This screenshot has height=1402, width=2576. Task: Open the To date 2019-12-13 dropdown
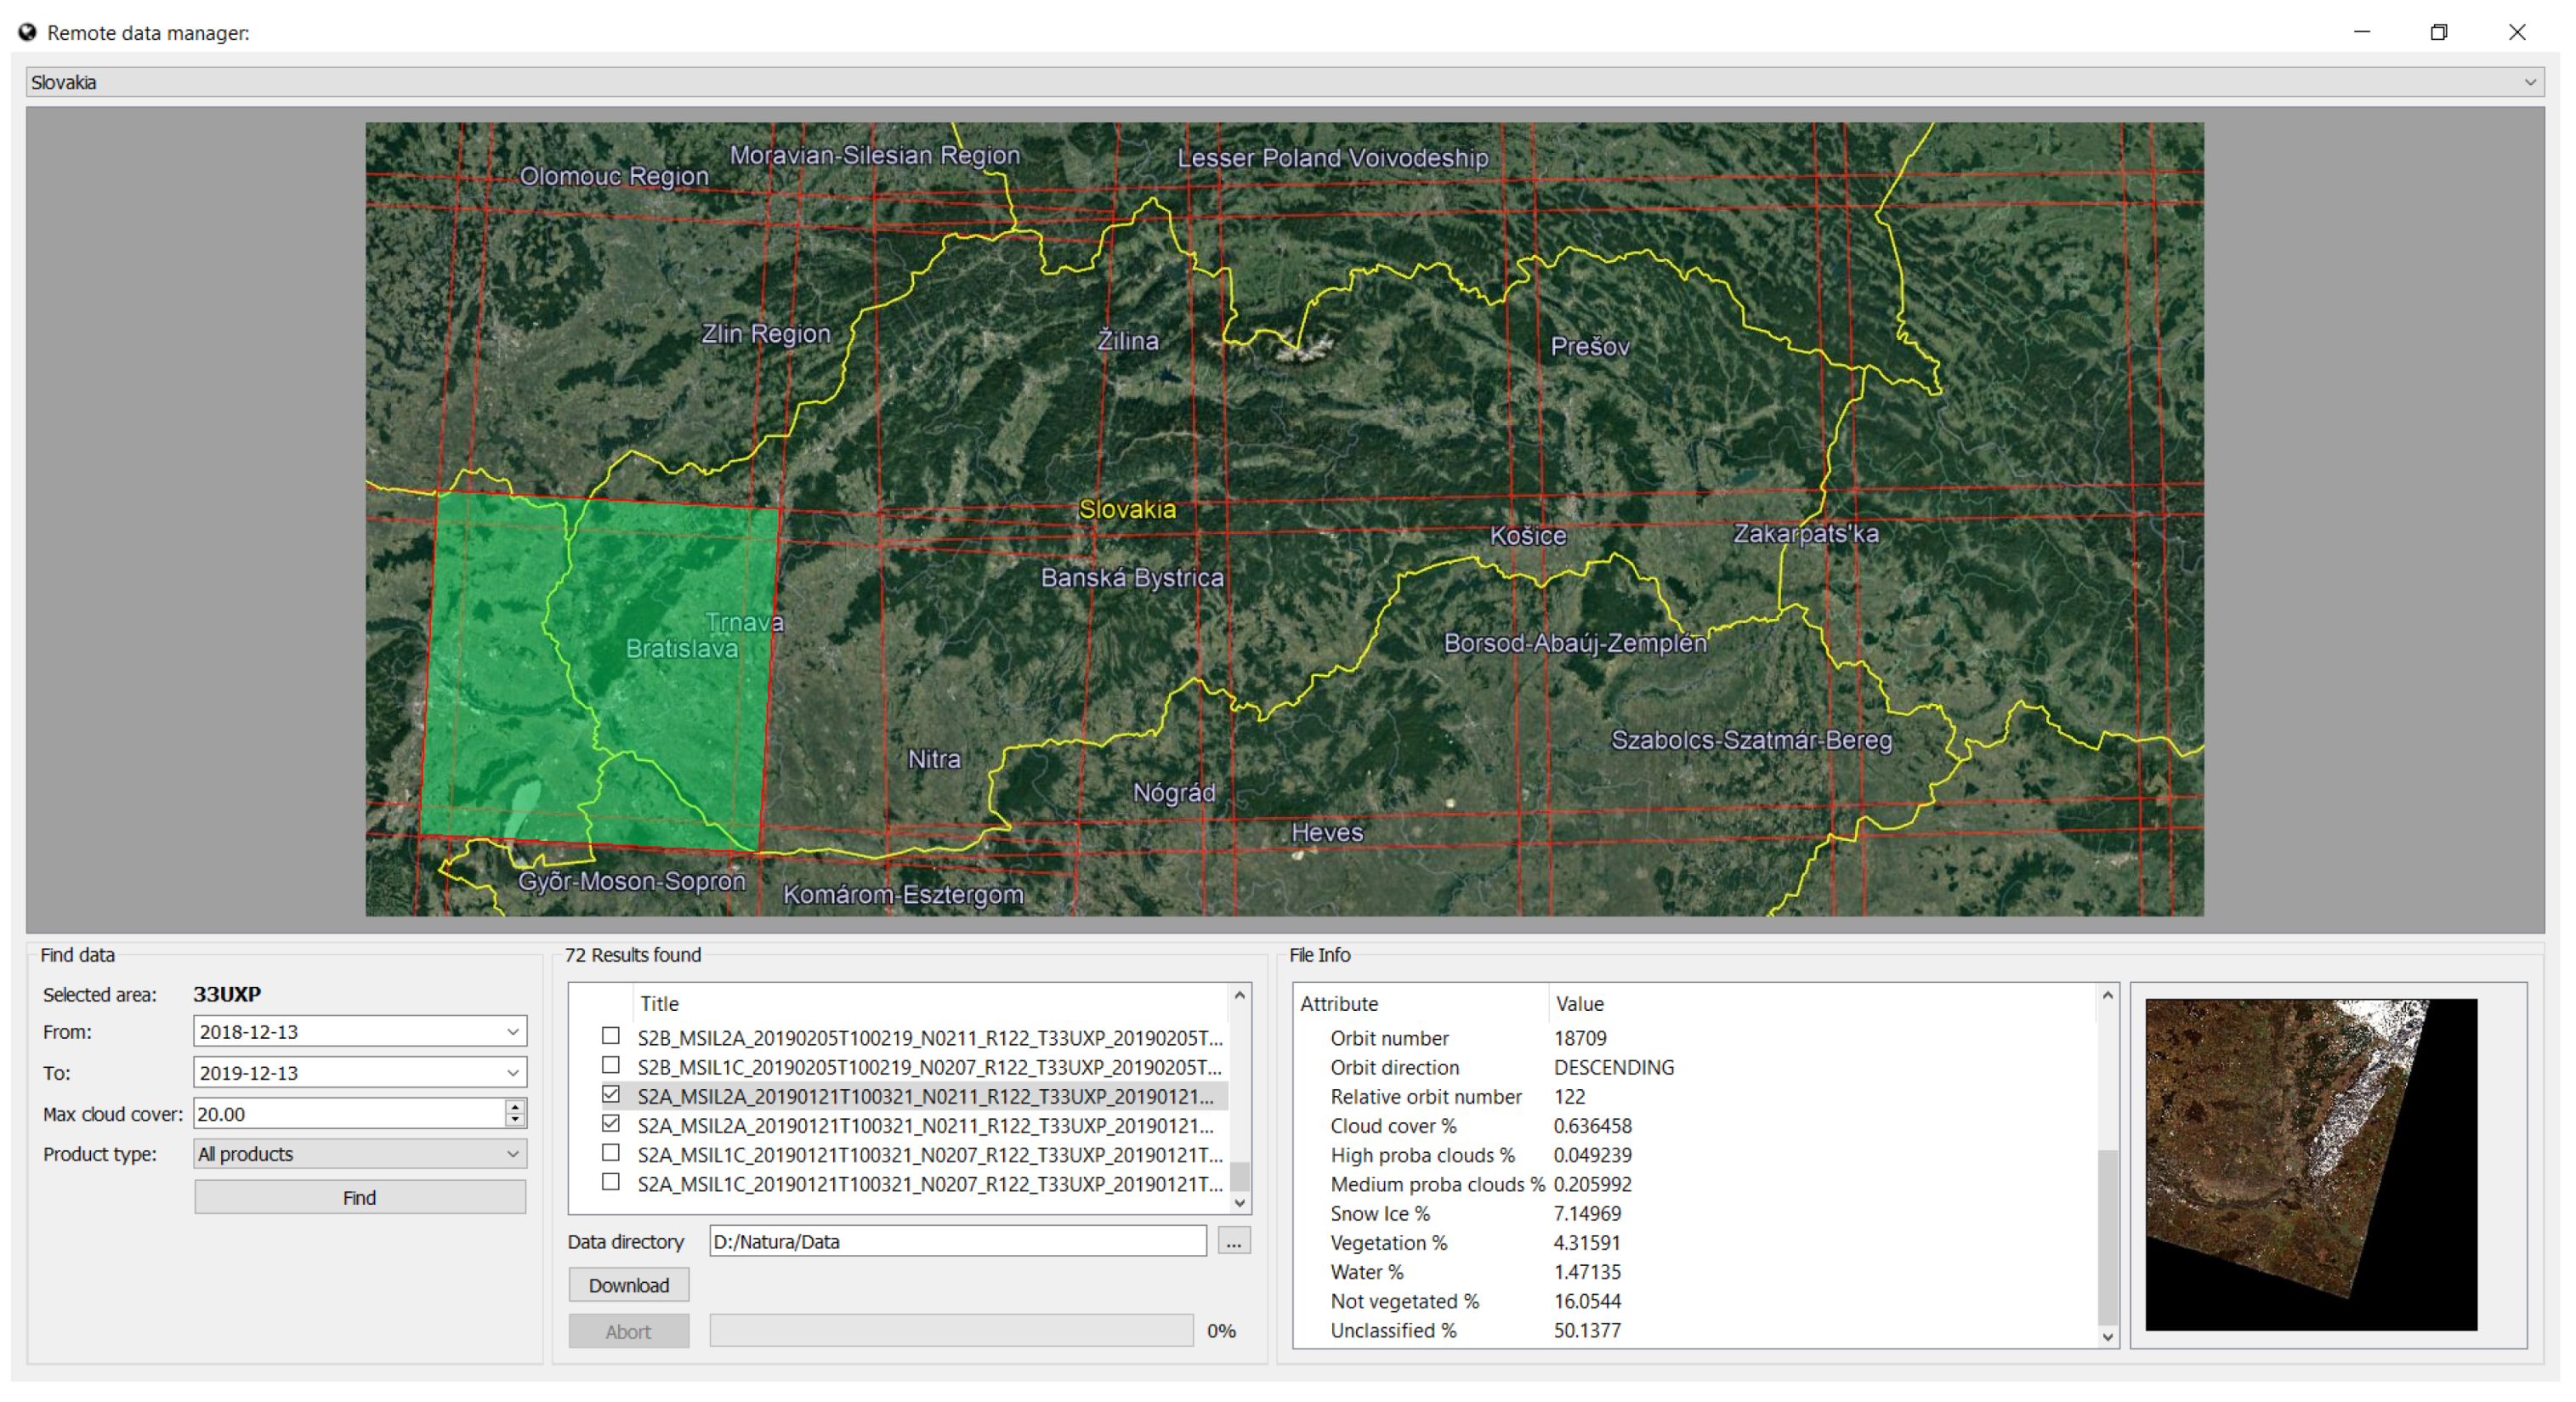tap(512, 1072)
